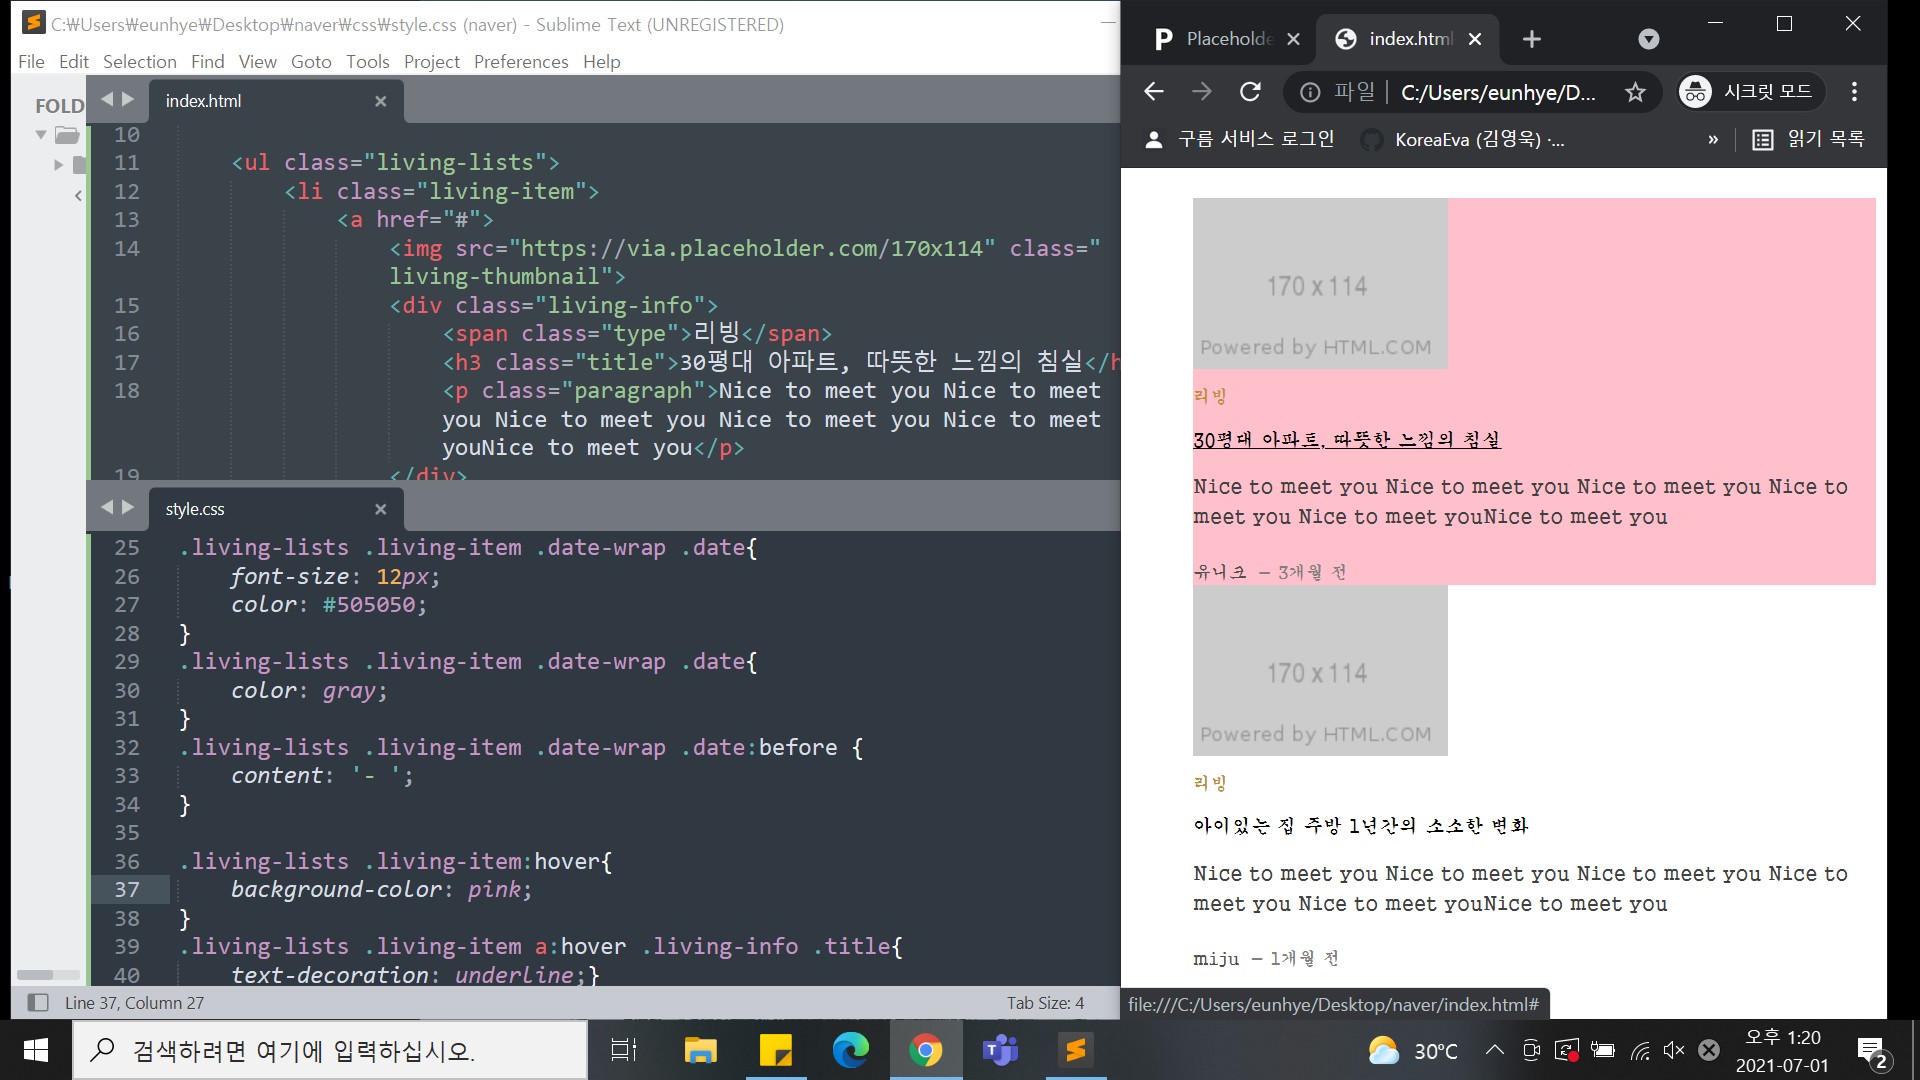Image resolution: width=1920 pixels, height=1080 pixels.
Task: Click Chrome reload page icon
Action: tap(1250, 92)
